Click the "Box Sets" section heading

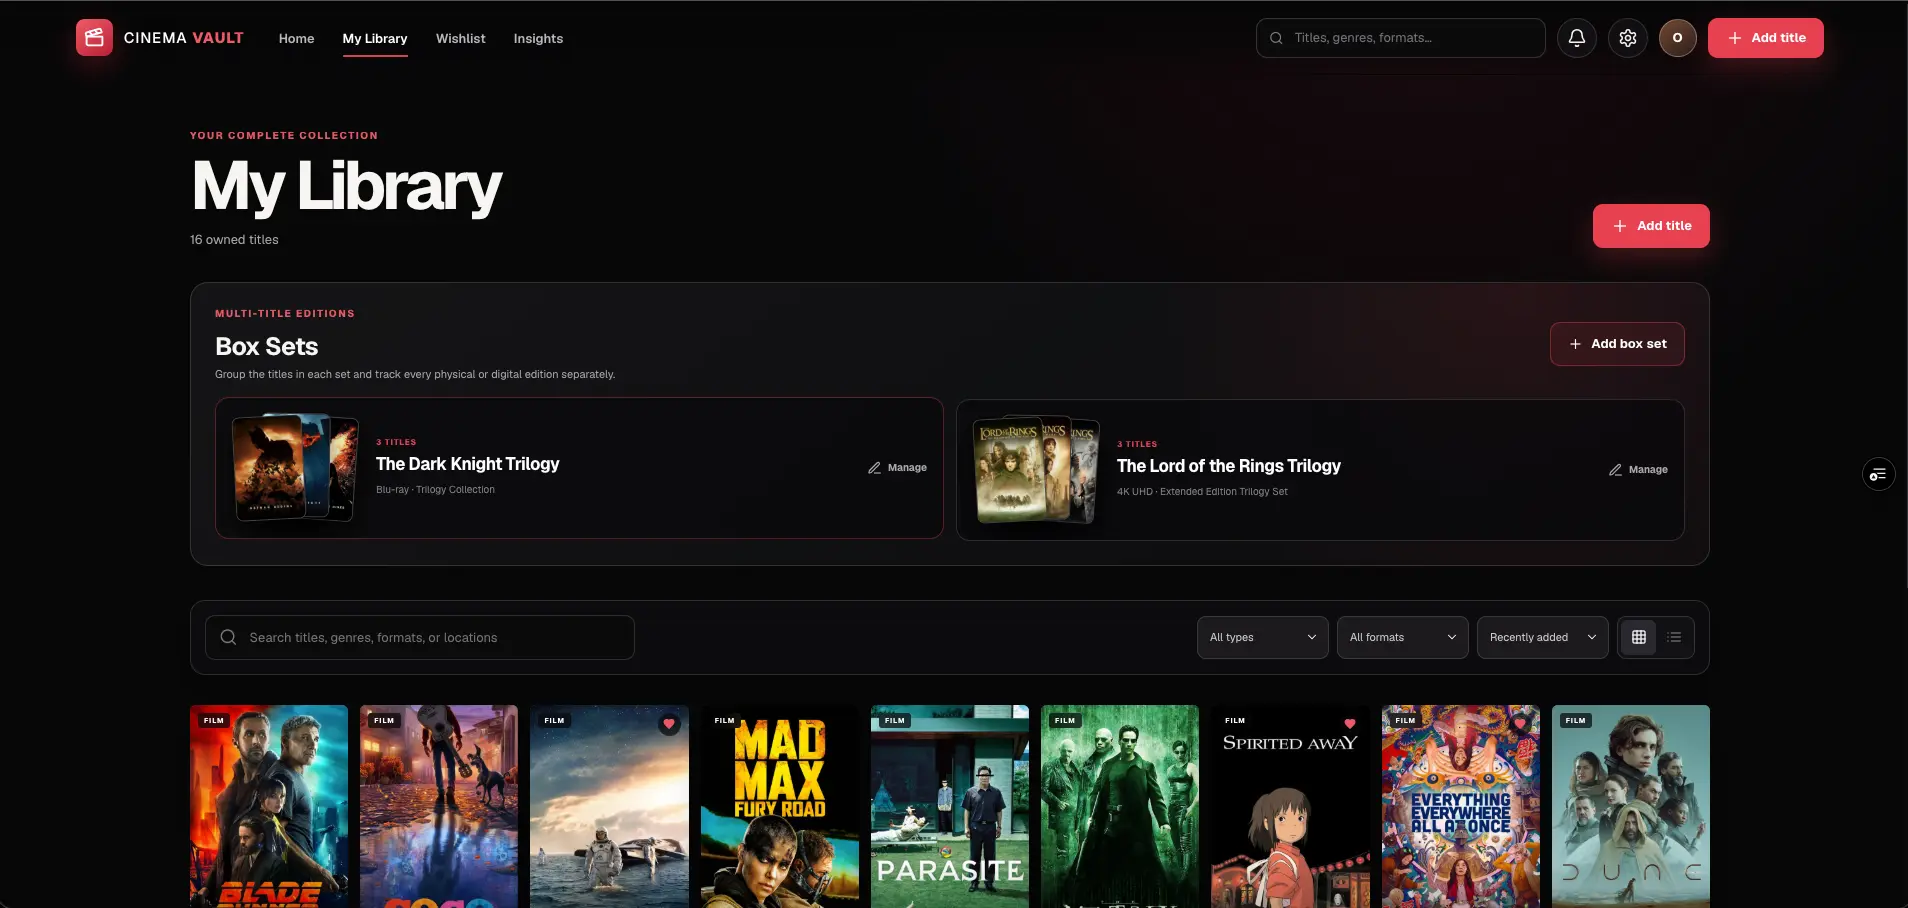click(x=267, y=347)
